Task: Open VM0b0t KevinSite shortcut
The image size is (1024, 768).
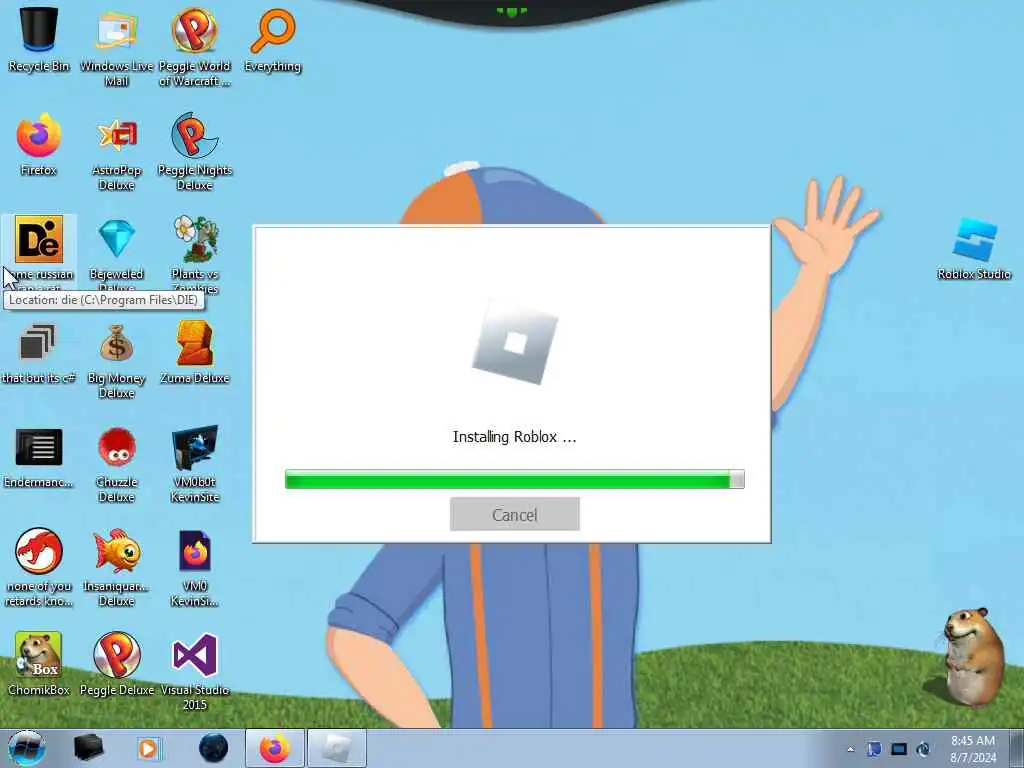Action: click(195, 464)
